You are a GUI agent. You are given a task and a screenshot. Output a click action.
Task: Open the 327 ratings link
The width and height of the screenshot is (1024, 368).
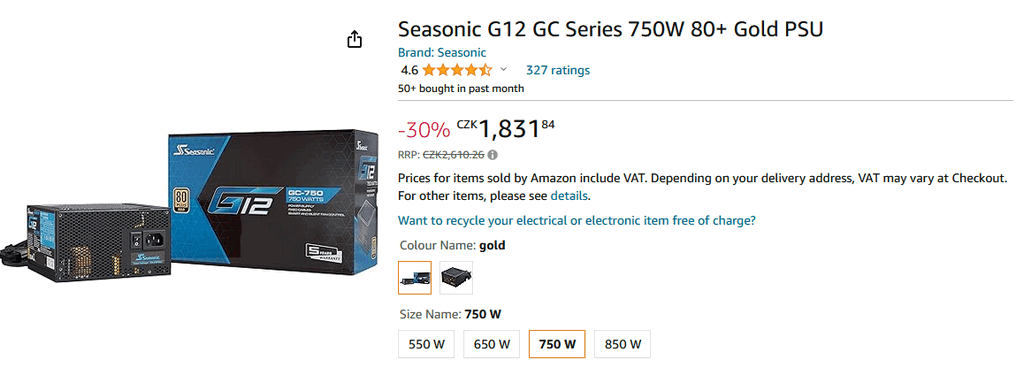558,70
